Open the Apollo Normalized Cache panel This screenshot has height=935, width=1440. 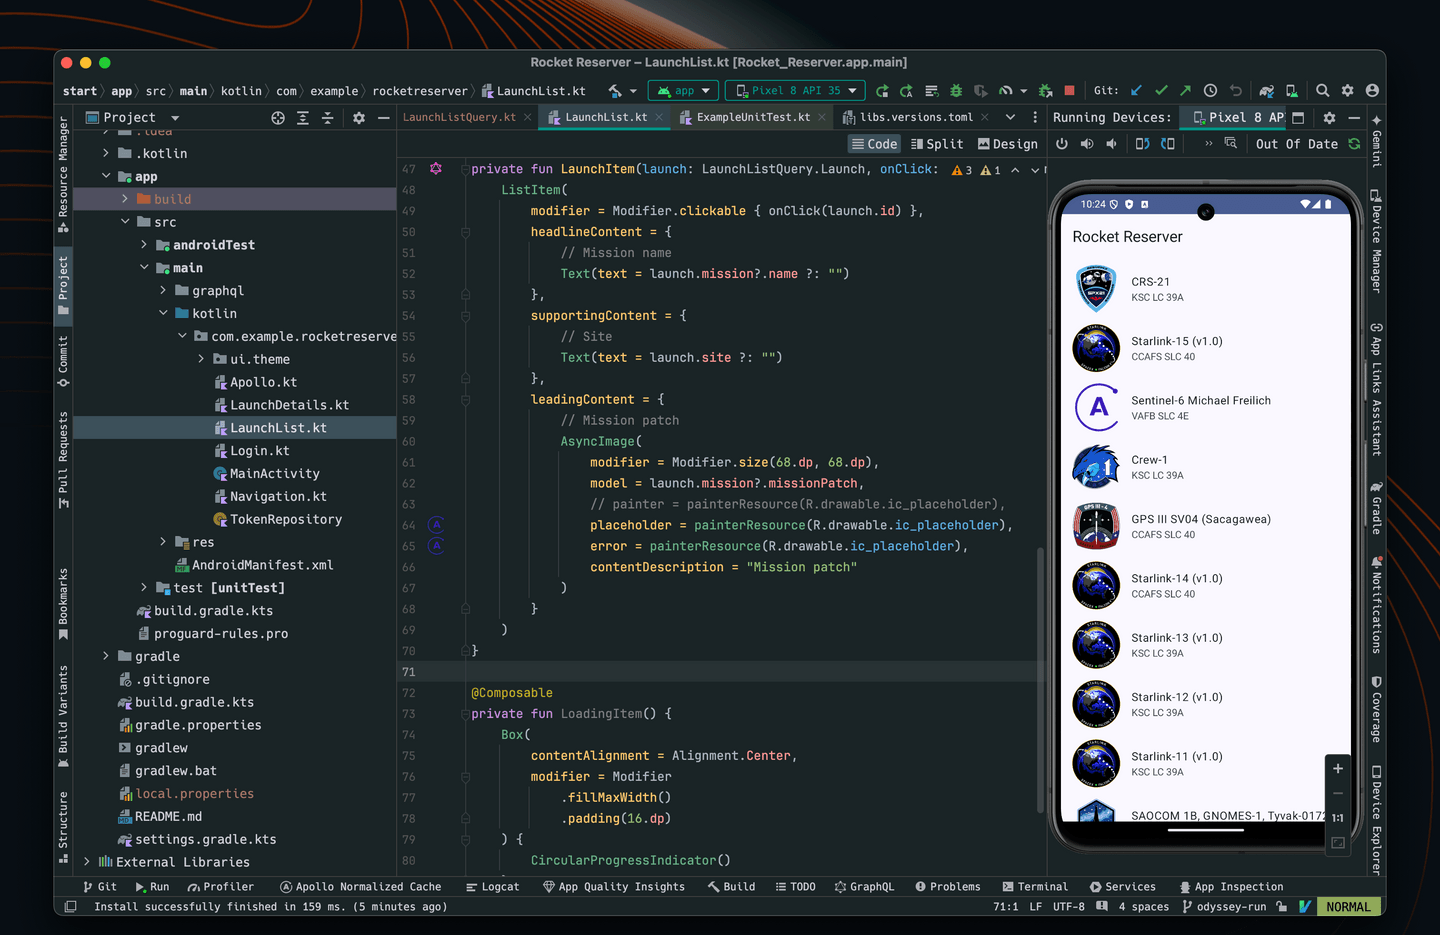[x=362, y=886]
